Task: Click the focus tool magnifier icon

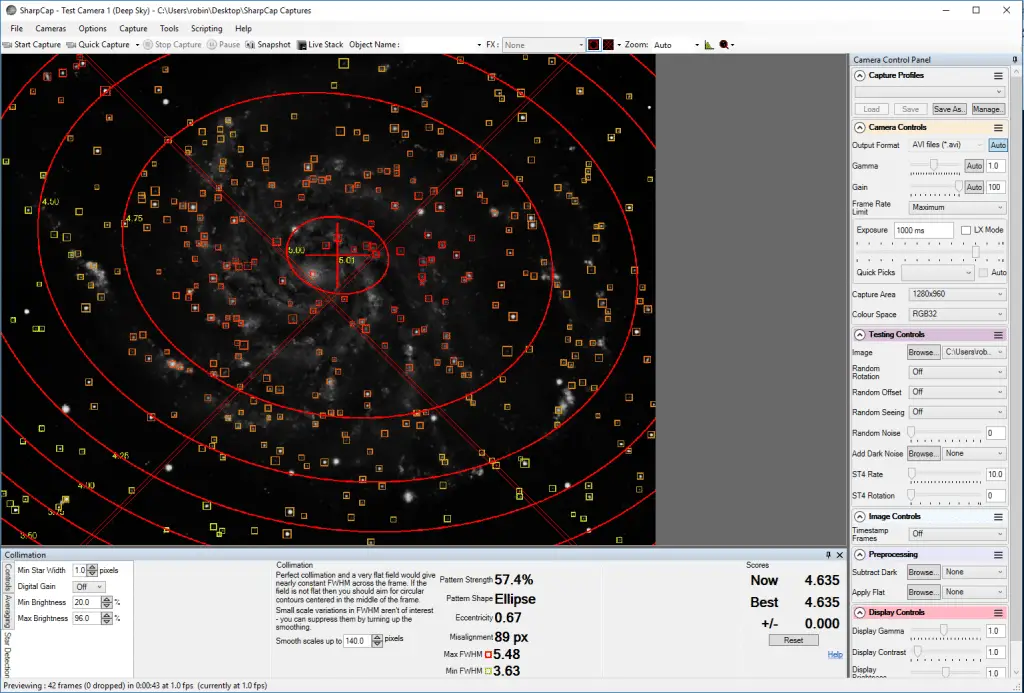Action: [x=724, y=44]
